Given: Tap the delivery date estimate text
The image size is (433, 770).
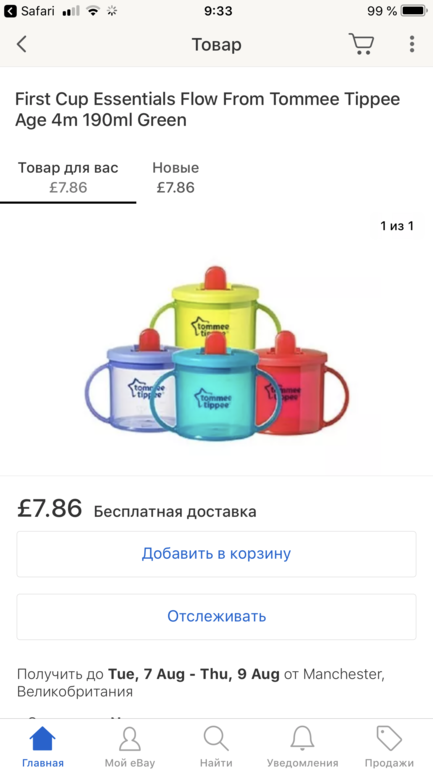Looking at the screenshot, I should pyautogui.click(x=201, y=683).
